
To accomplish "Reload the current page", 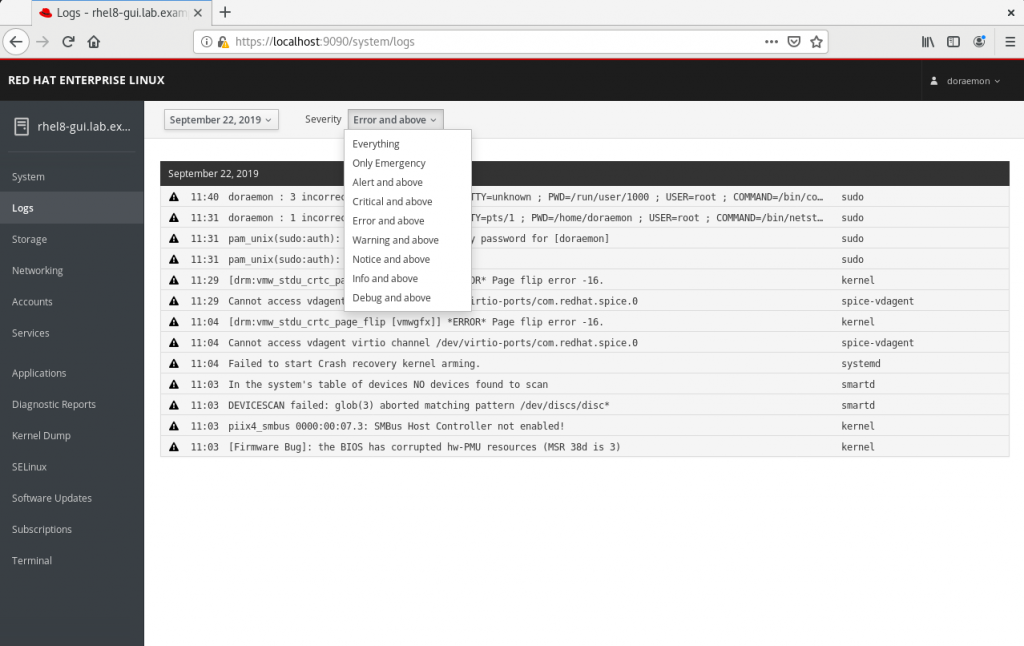I will coord(68,42).
